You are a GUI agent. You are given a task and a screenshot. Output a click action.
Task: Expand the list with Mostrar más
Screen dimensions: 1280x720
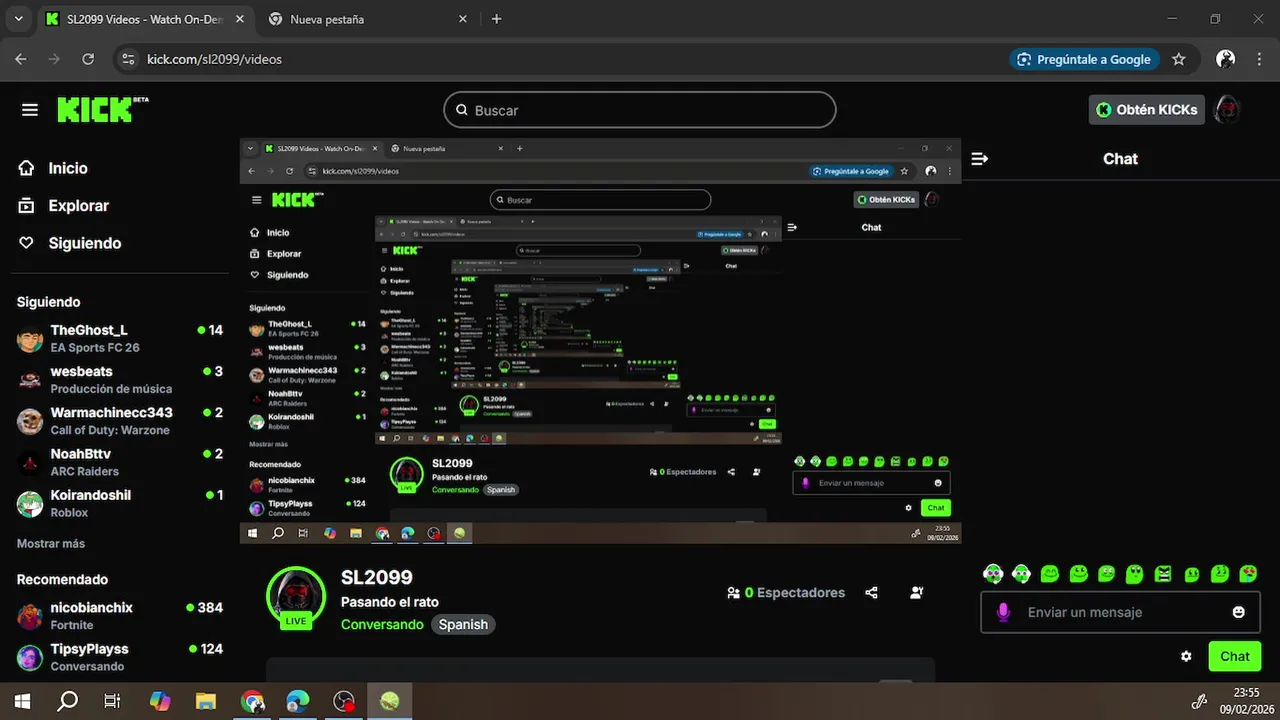coord(51,544)
